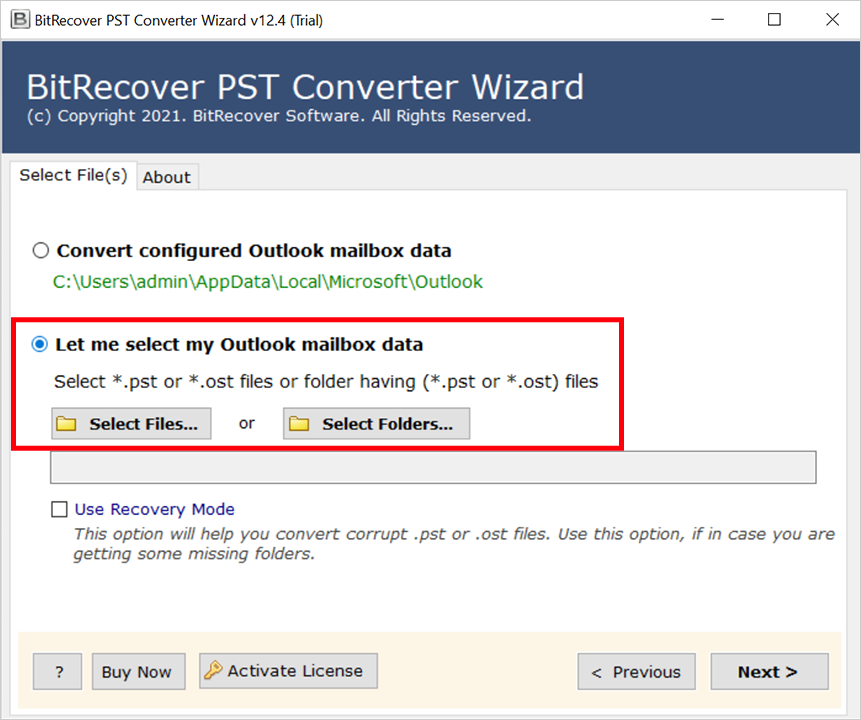861x720 pixels.
Task: Click the question mark help button
Action: (x=58, y=672)
